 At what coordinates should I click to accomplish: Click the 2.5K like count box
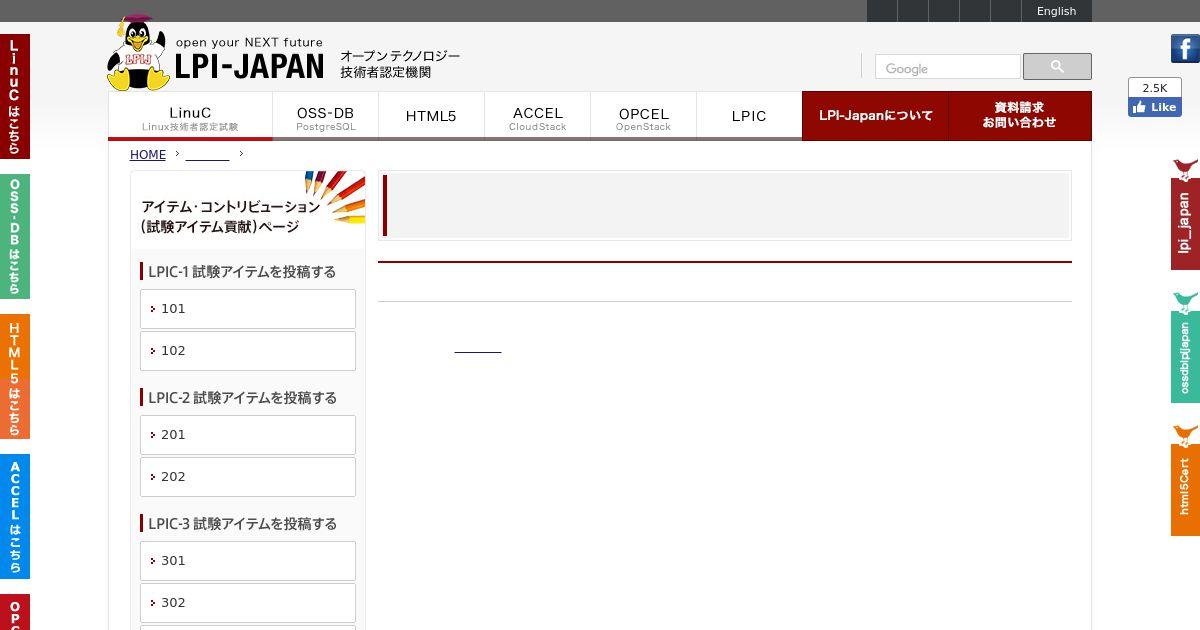[1155, 88]
